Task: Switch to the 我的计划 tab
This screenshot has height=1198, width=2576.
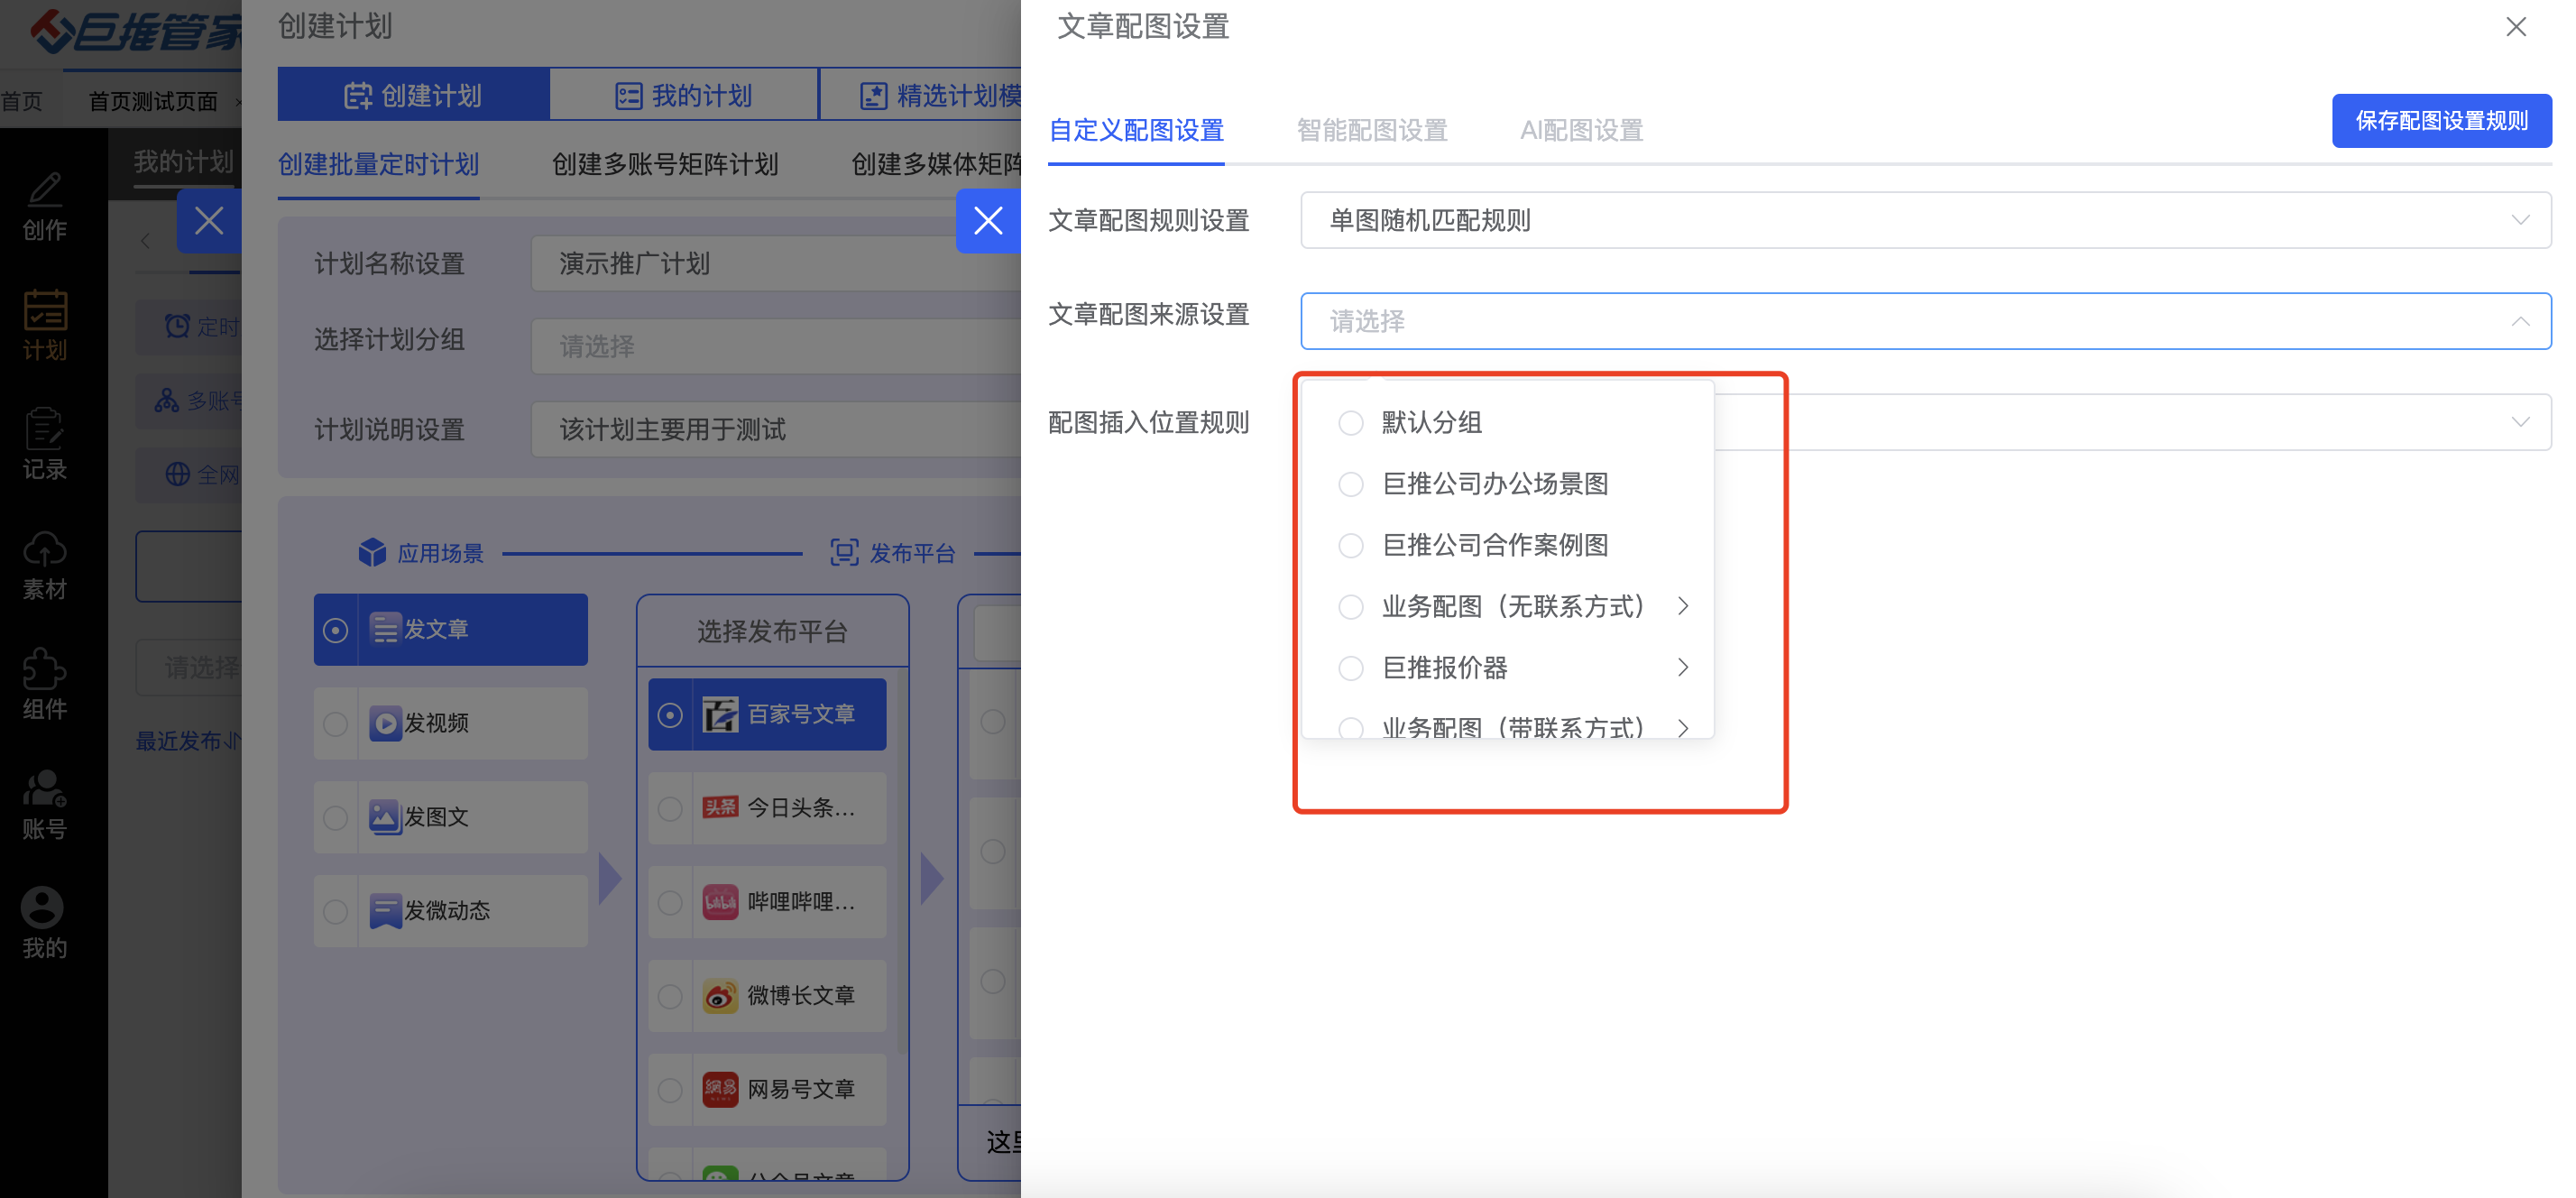Action: click(x=683, y=94)
